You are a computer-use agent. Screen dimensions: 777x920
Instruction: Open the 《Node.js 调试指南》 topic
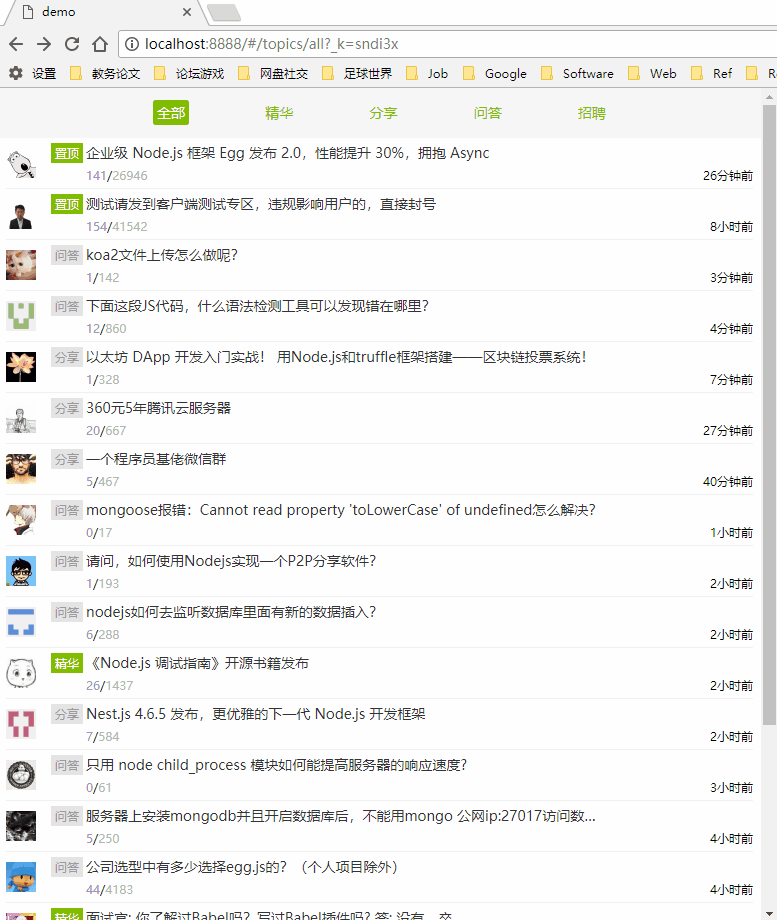click(197, 664)
